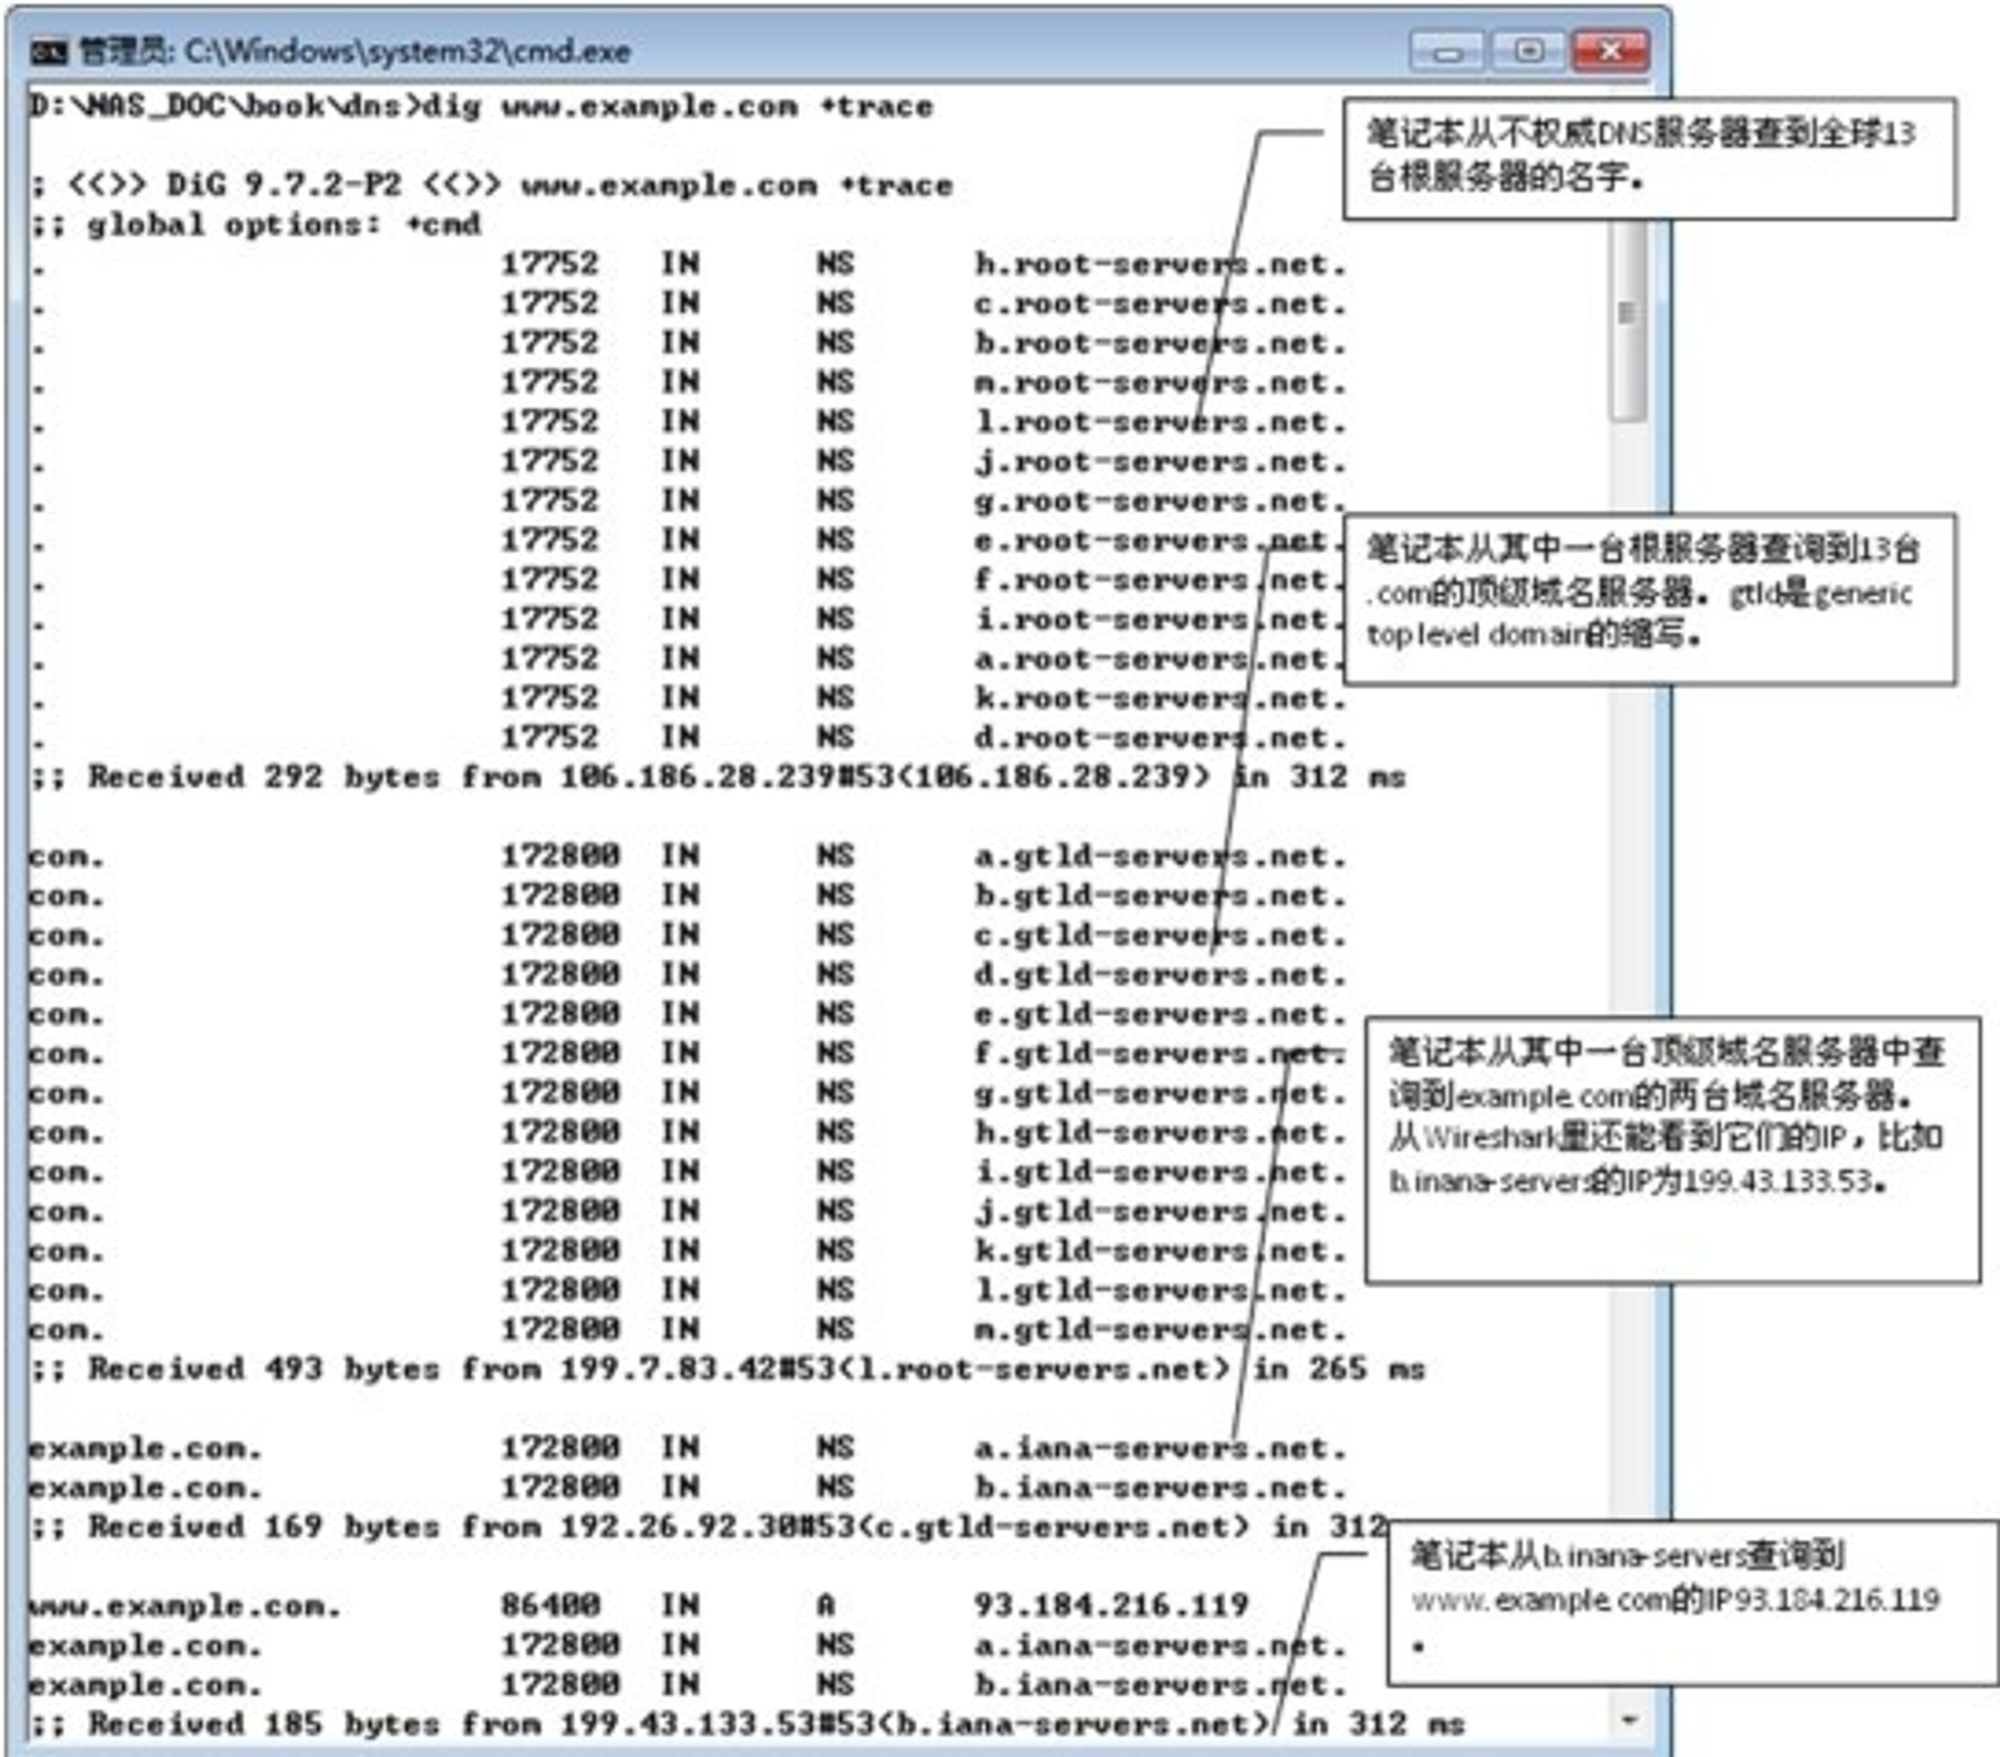
Task: Select f.gtld-servers.net. entry
Action: (x=1161, y=1055)
